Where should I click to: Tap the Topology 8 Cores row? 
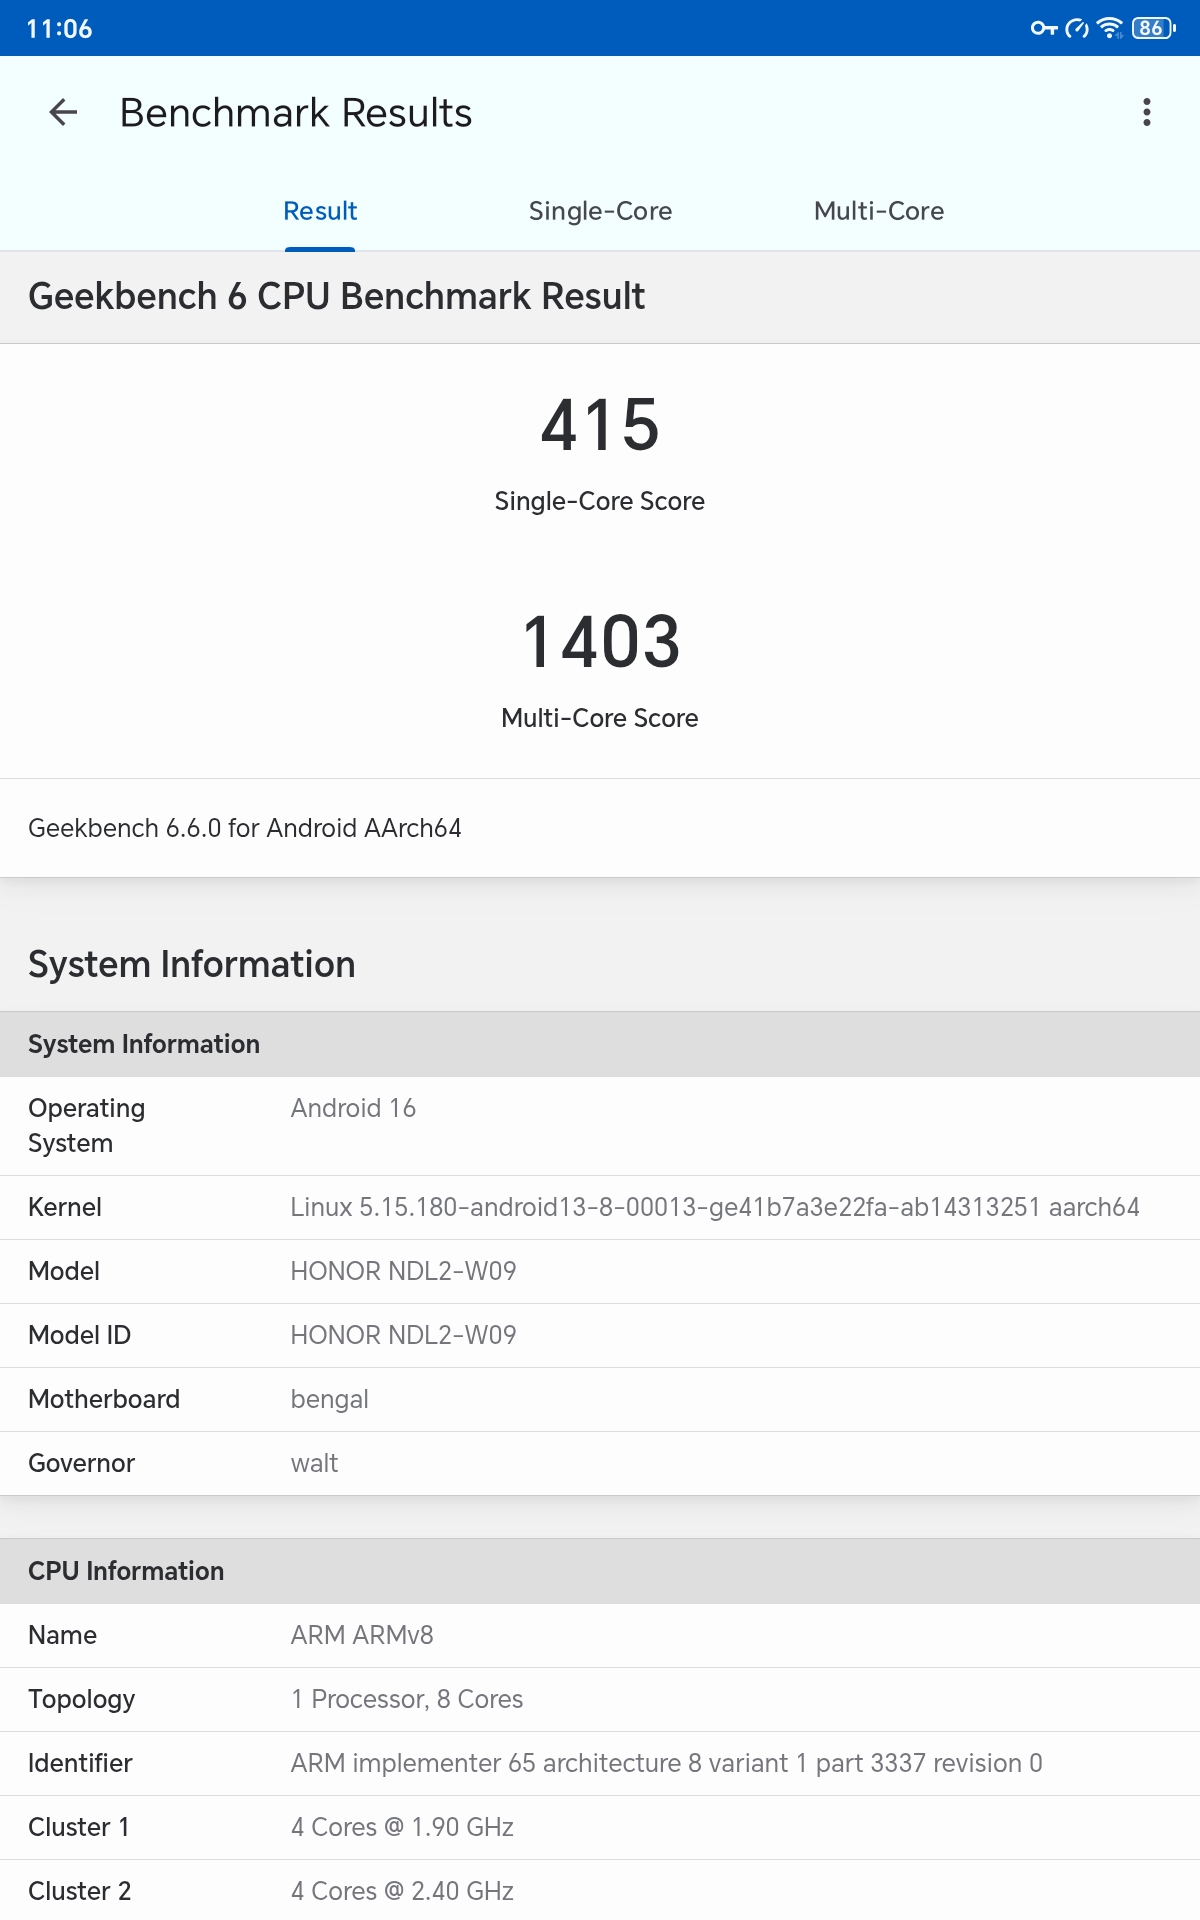click(600, 1699)
